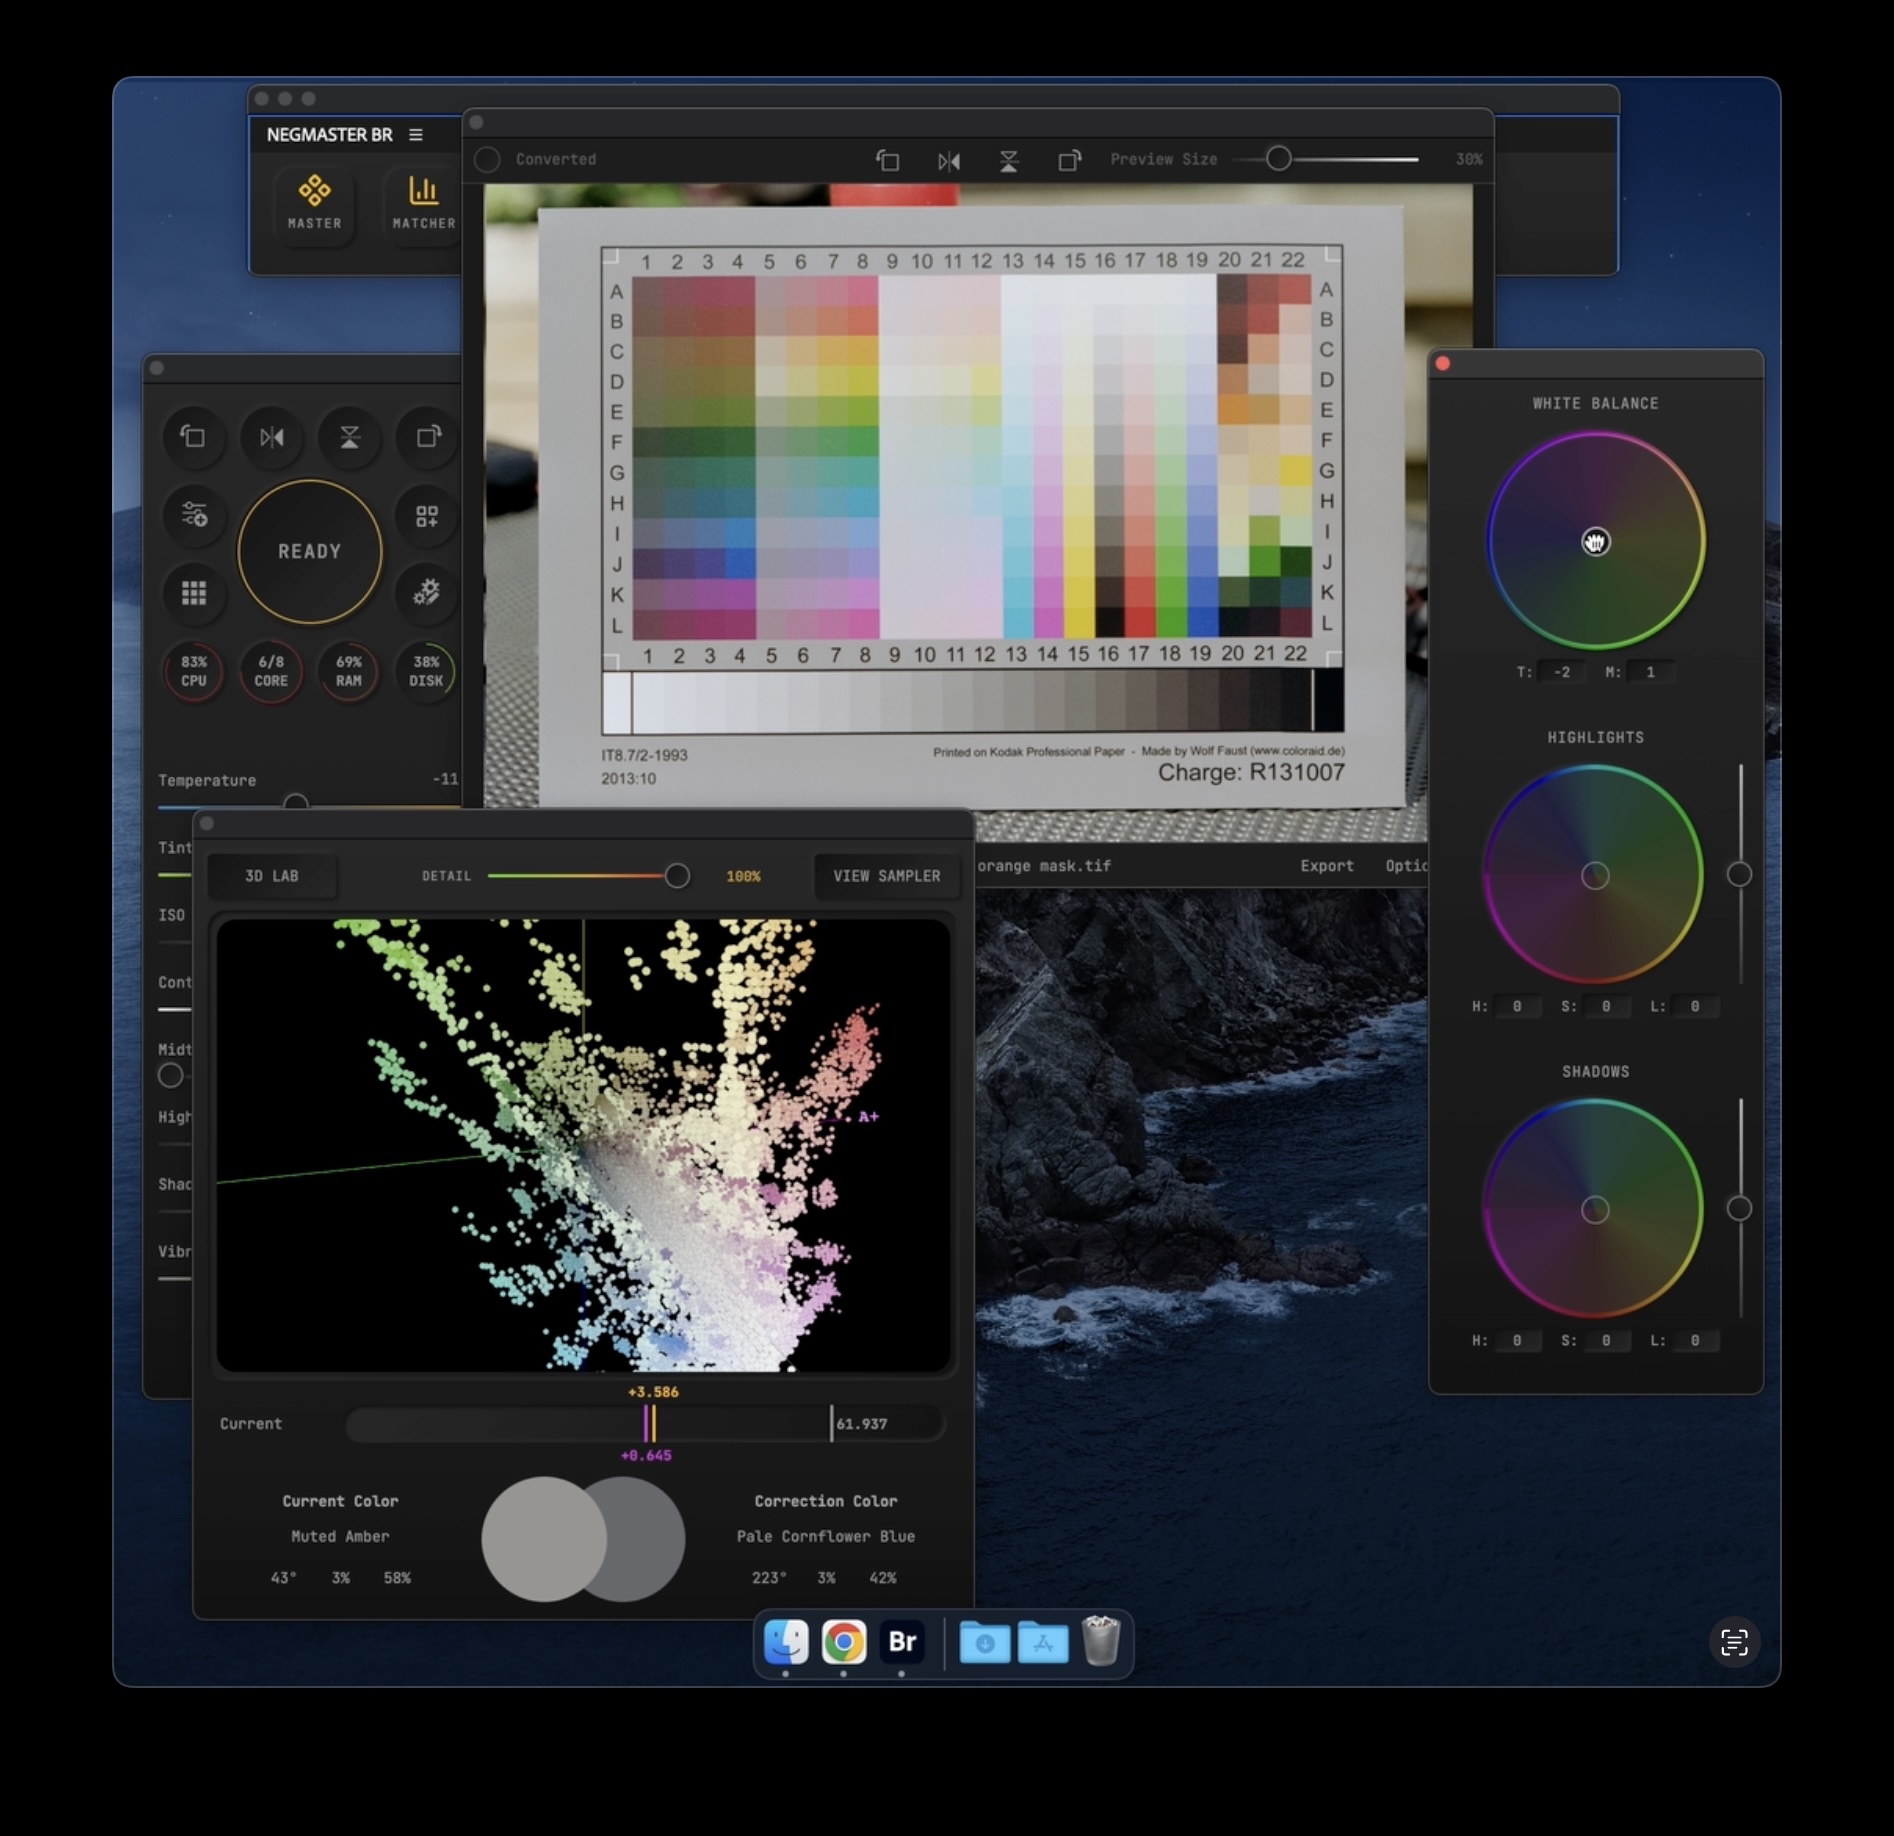Click flip vertical icon in preview toolbar
Viewport: 1894px width, 1836px height.
[1008, 160]
